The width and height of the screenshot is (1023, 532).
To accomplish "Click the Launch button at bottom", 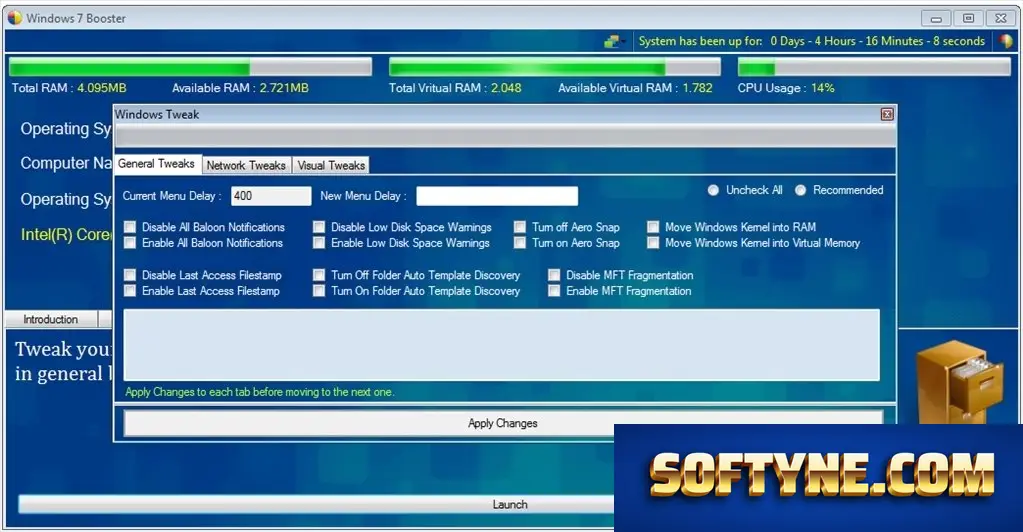I will click(x=510, y=505).
